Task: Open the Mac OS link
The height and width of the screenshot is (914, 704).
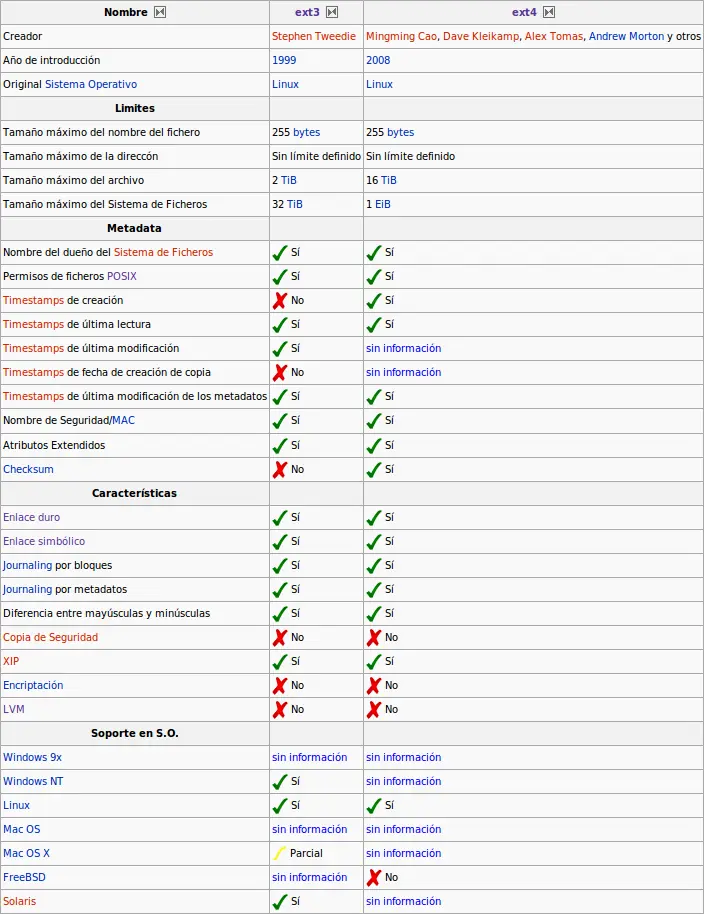Action: 22,829
